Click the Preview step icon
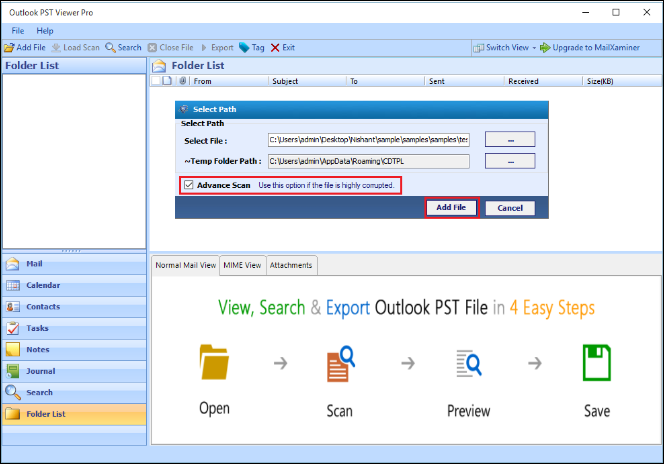Image resolution: width=664 pixels, height=464 pixels. coord(468,363)
